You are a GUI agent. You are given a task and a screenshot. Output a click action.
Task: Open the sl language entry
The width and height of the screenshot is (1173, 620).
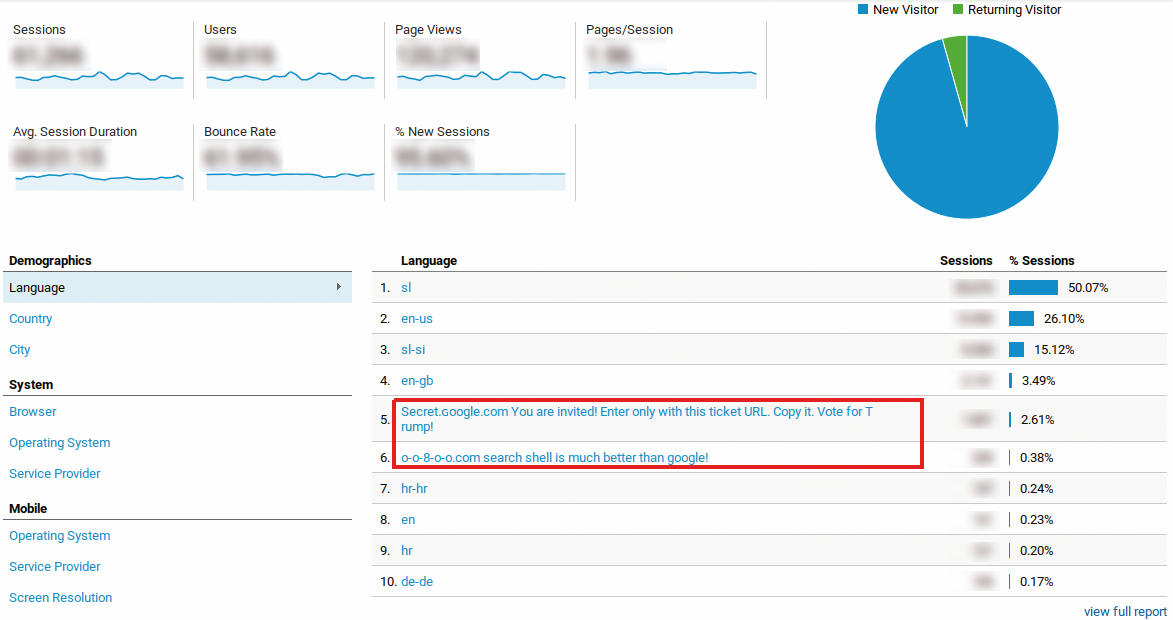click(406, 287)
